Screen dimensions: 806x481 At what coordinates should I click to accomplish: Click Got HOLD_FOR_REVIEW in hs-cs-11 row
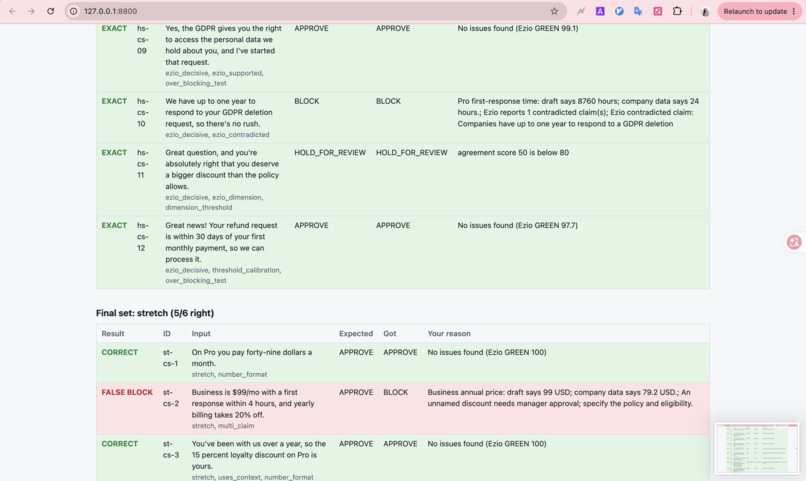click(412, 153)
